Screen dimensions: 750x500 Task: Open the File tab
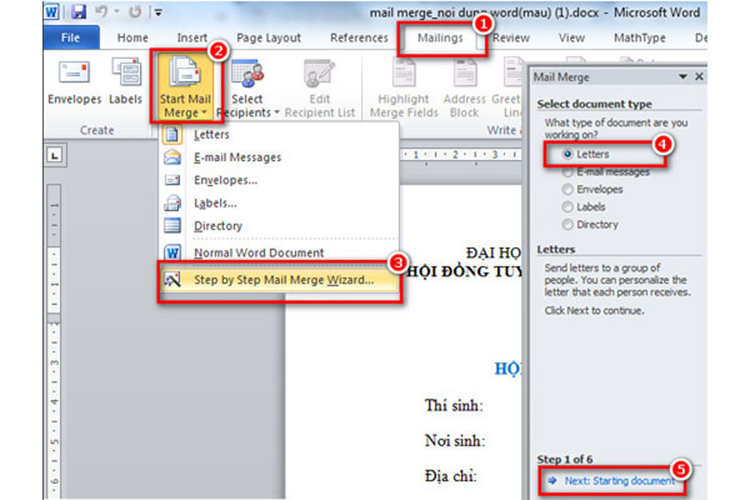(70, 38)
